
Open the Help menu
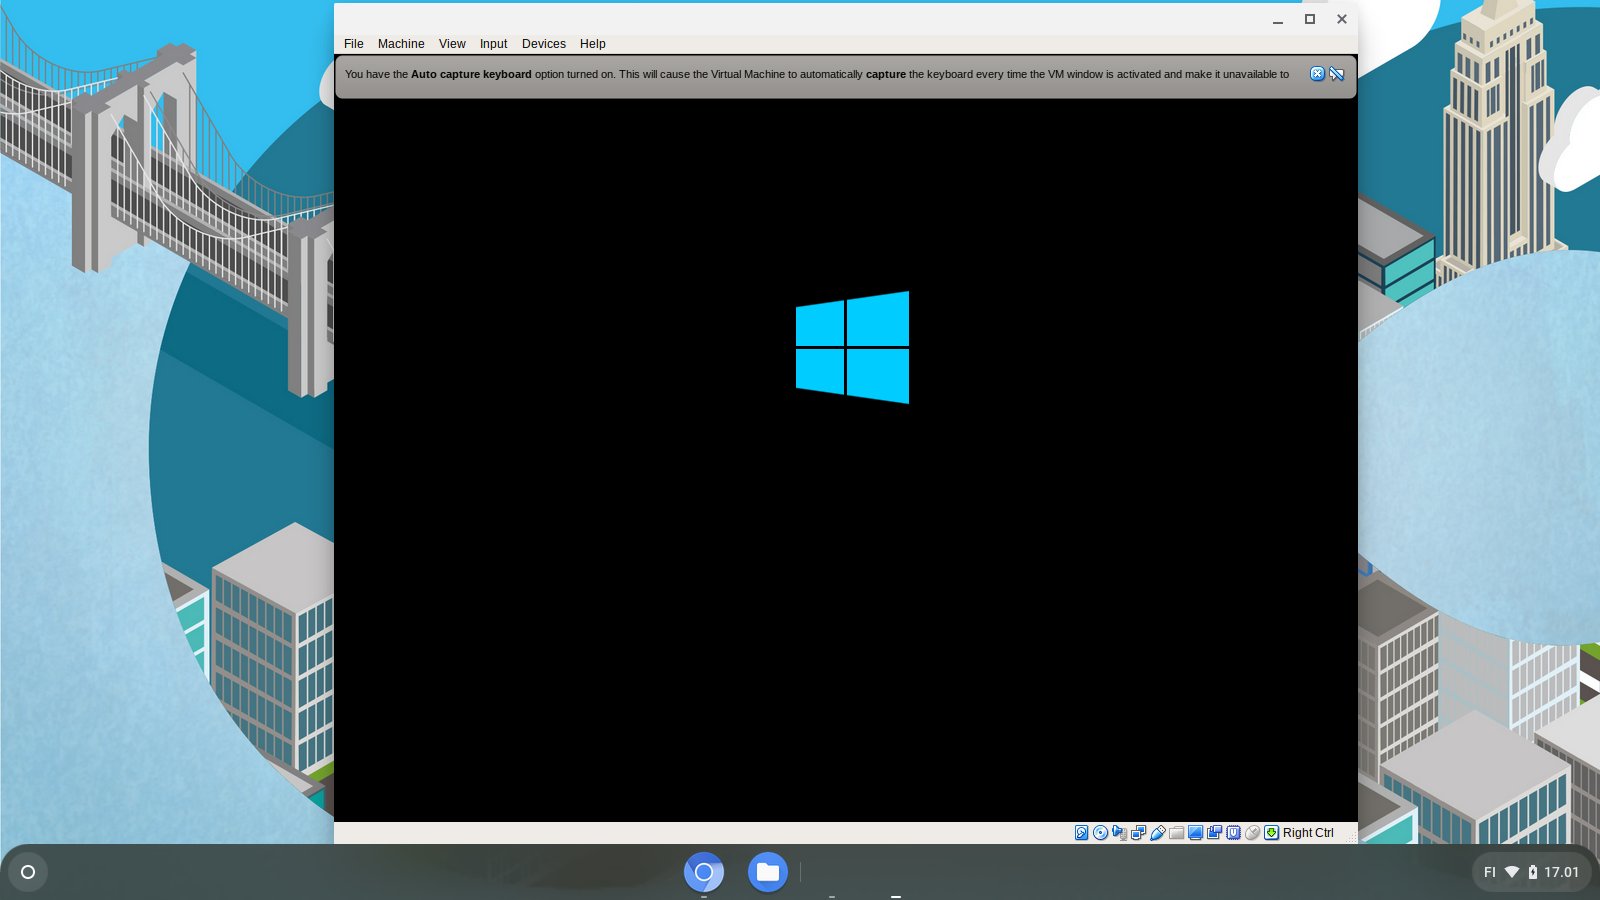click(x=592, y=44)
